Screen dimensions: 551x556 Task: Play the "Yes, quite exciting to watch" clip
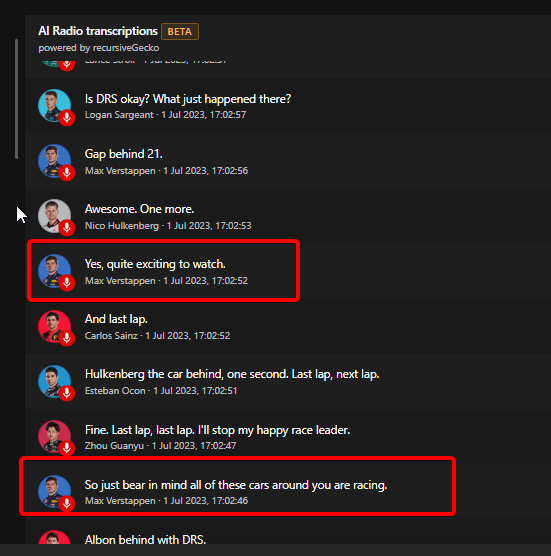click(x=67, y=283)
